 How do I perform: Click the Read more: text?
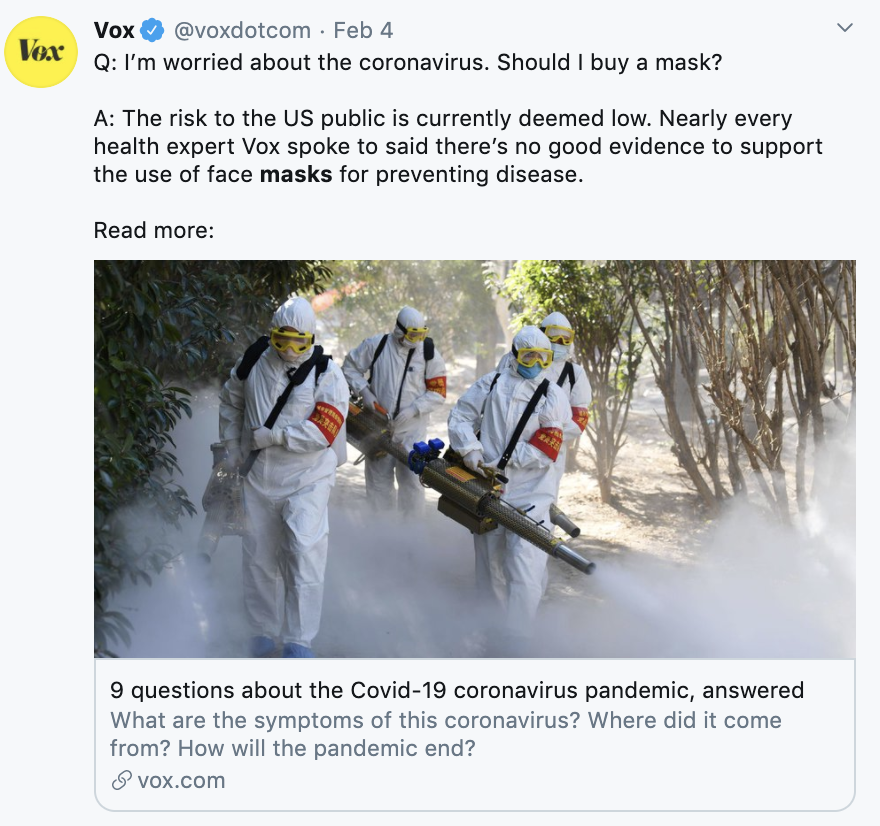(154, 230)
